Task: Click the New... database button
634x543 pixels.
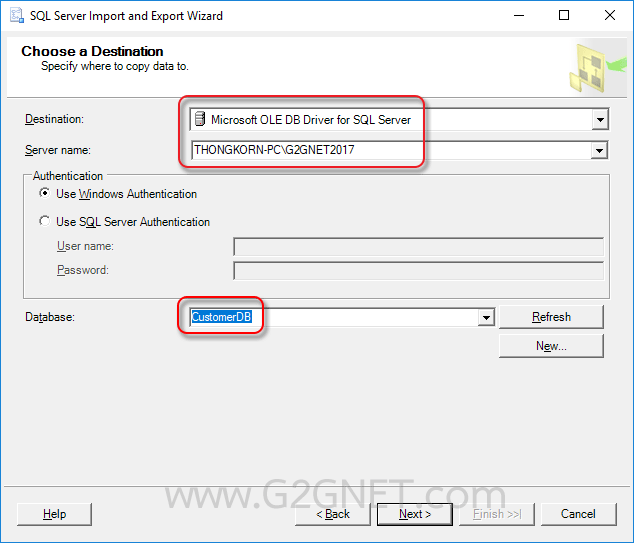Action: (x=551, y=346)
